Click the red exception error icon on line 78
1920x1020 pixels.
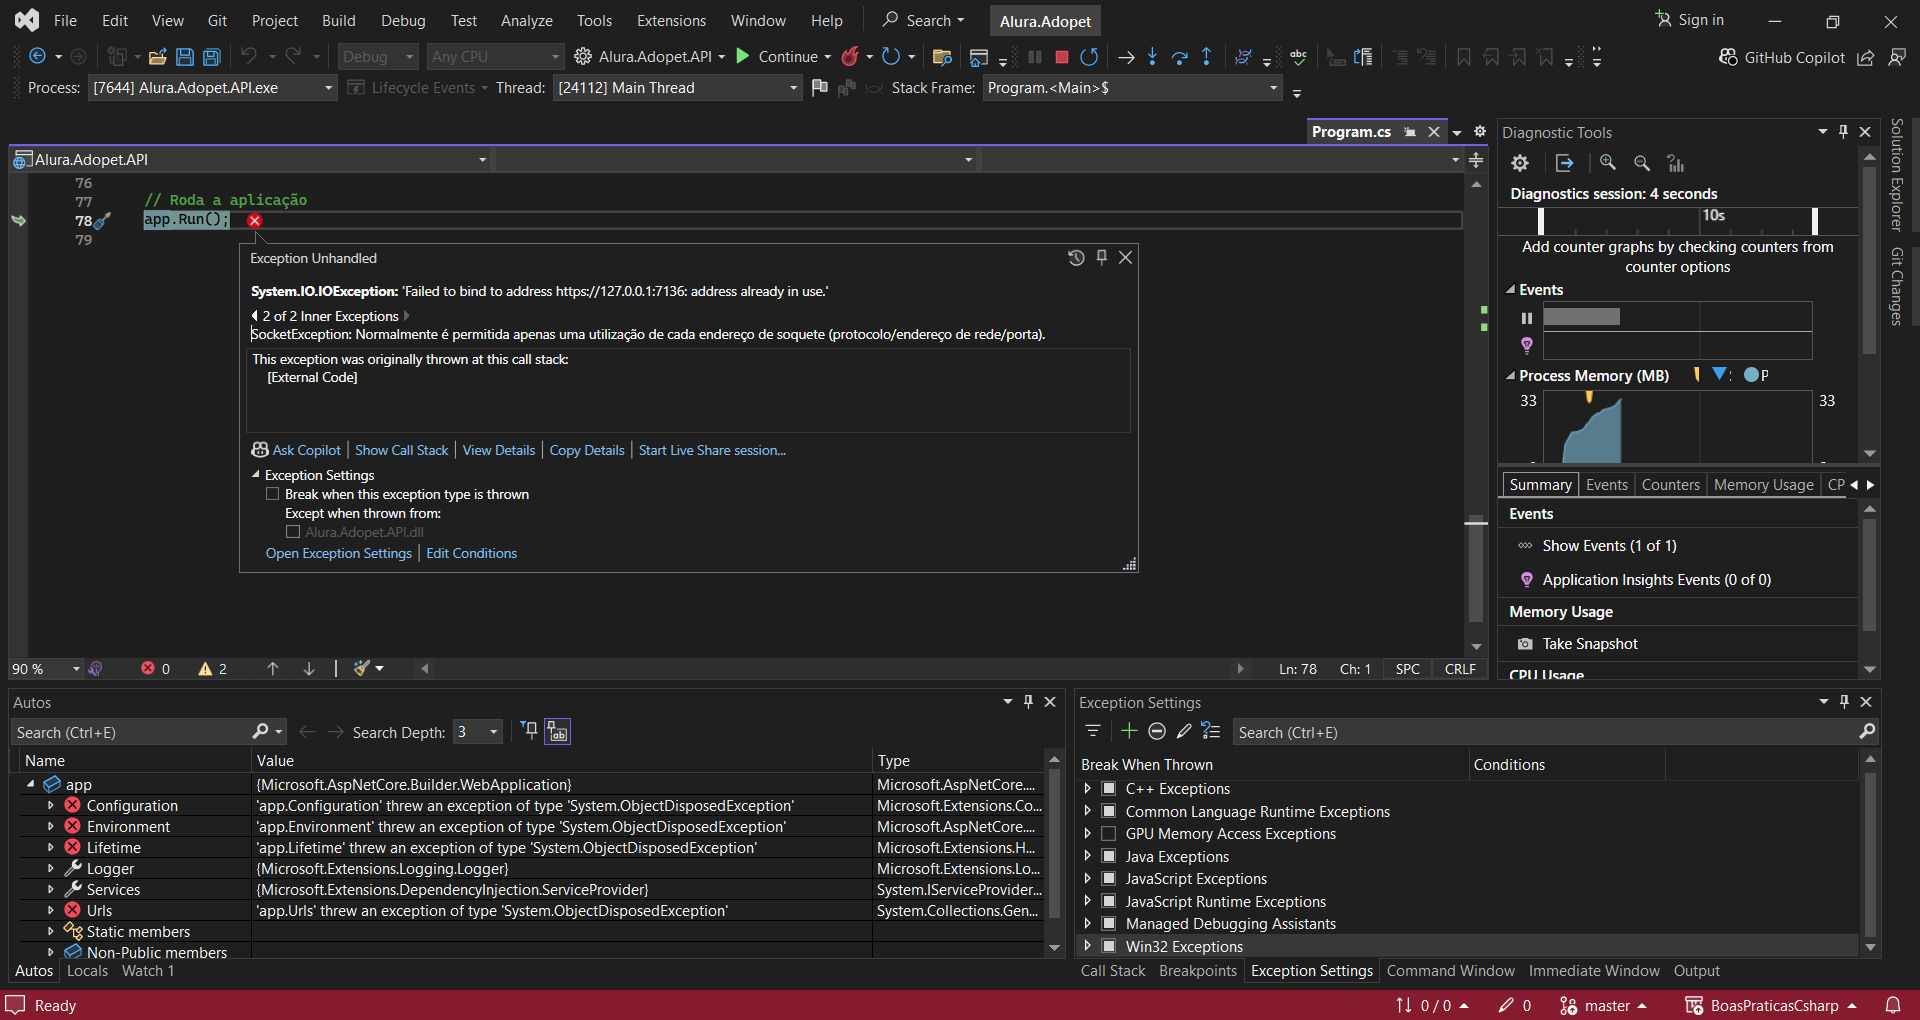(254, 220)
